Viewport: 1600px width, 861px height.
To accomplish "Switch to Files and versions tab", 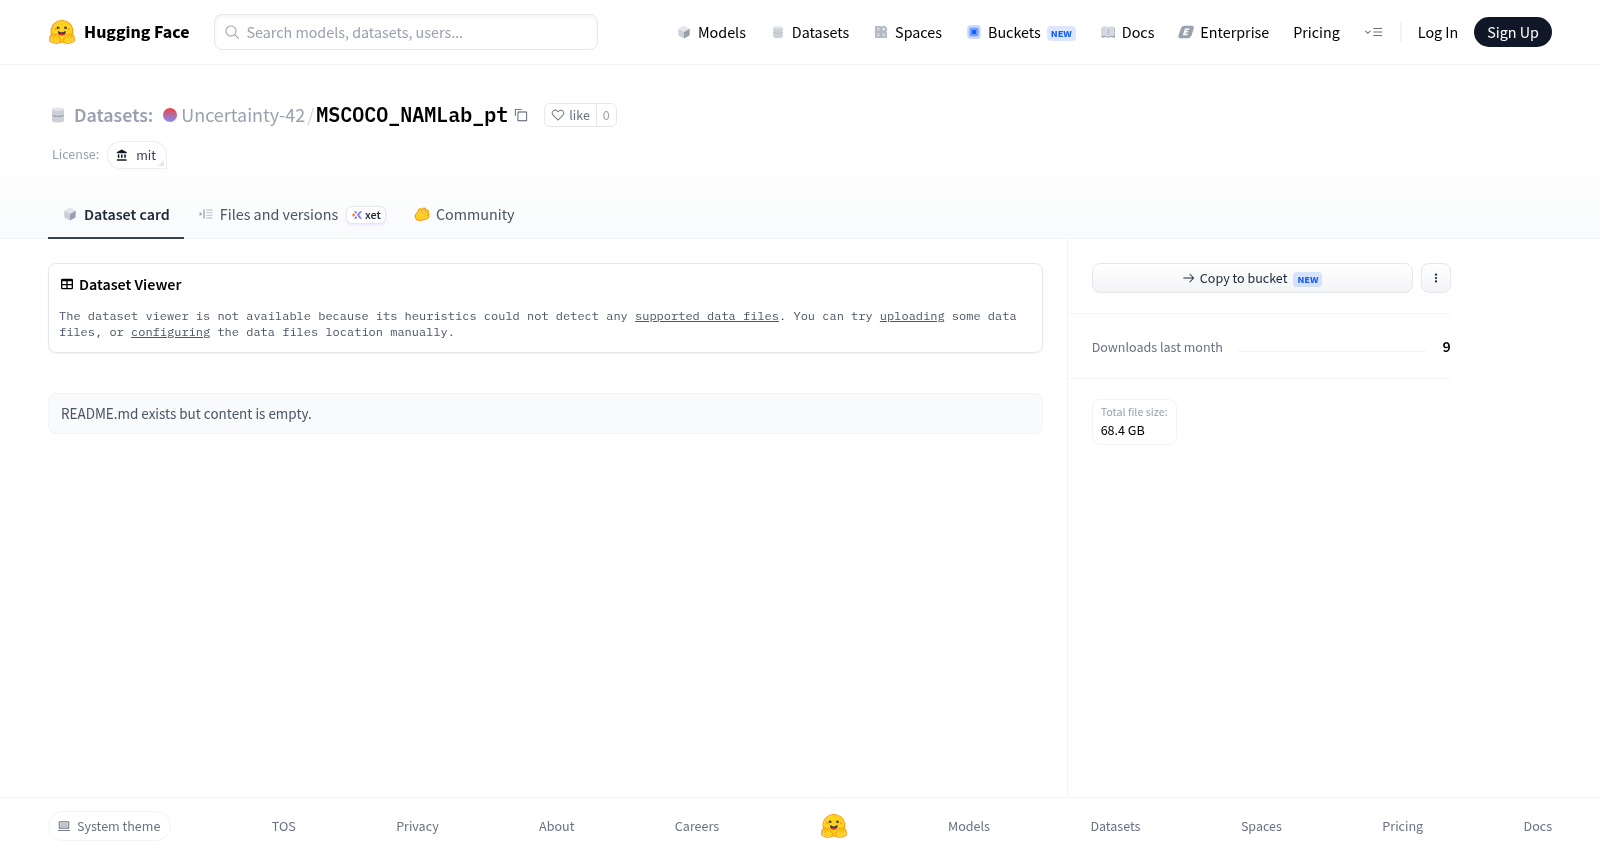I will tap(292, 215).
